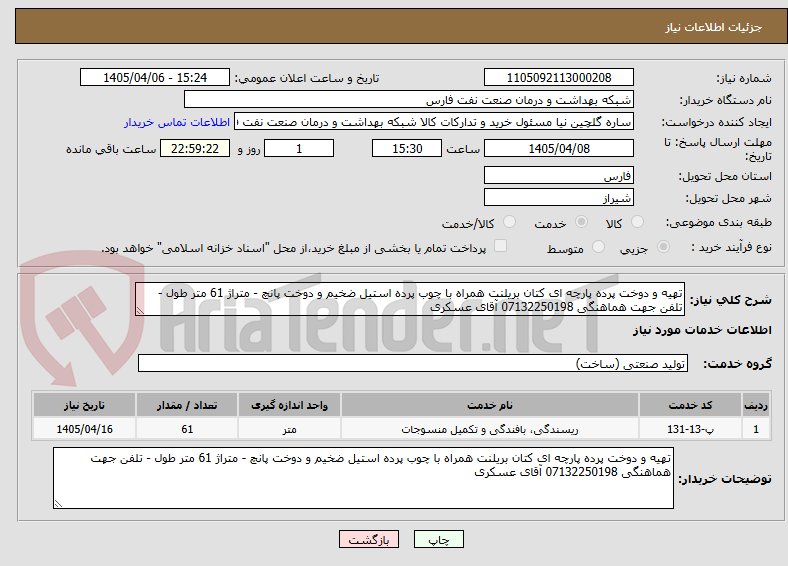Click the گروه خدمت label

pos(737,364)
